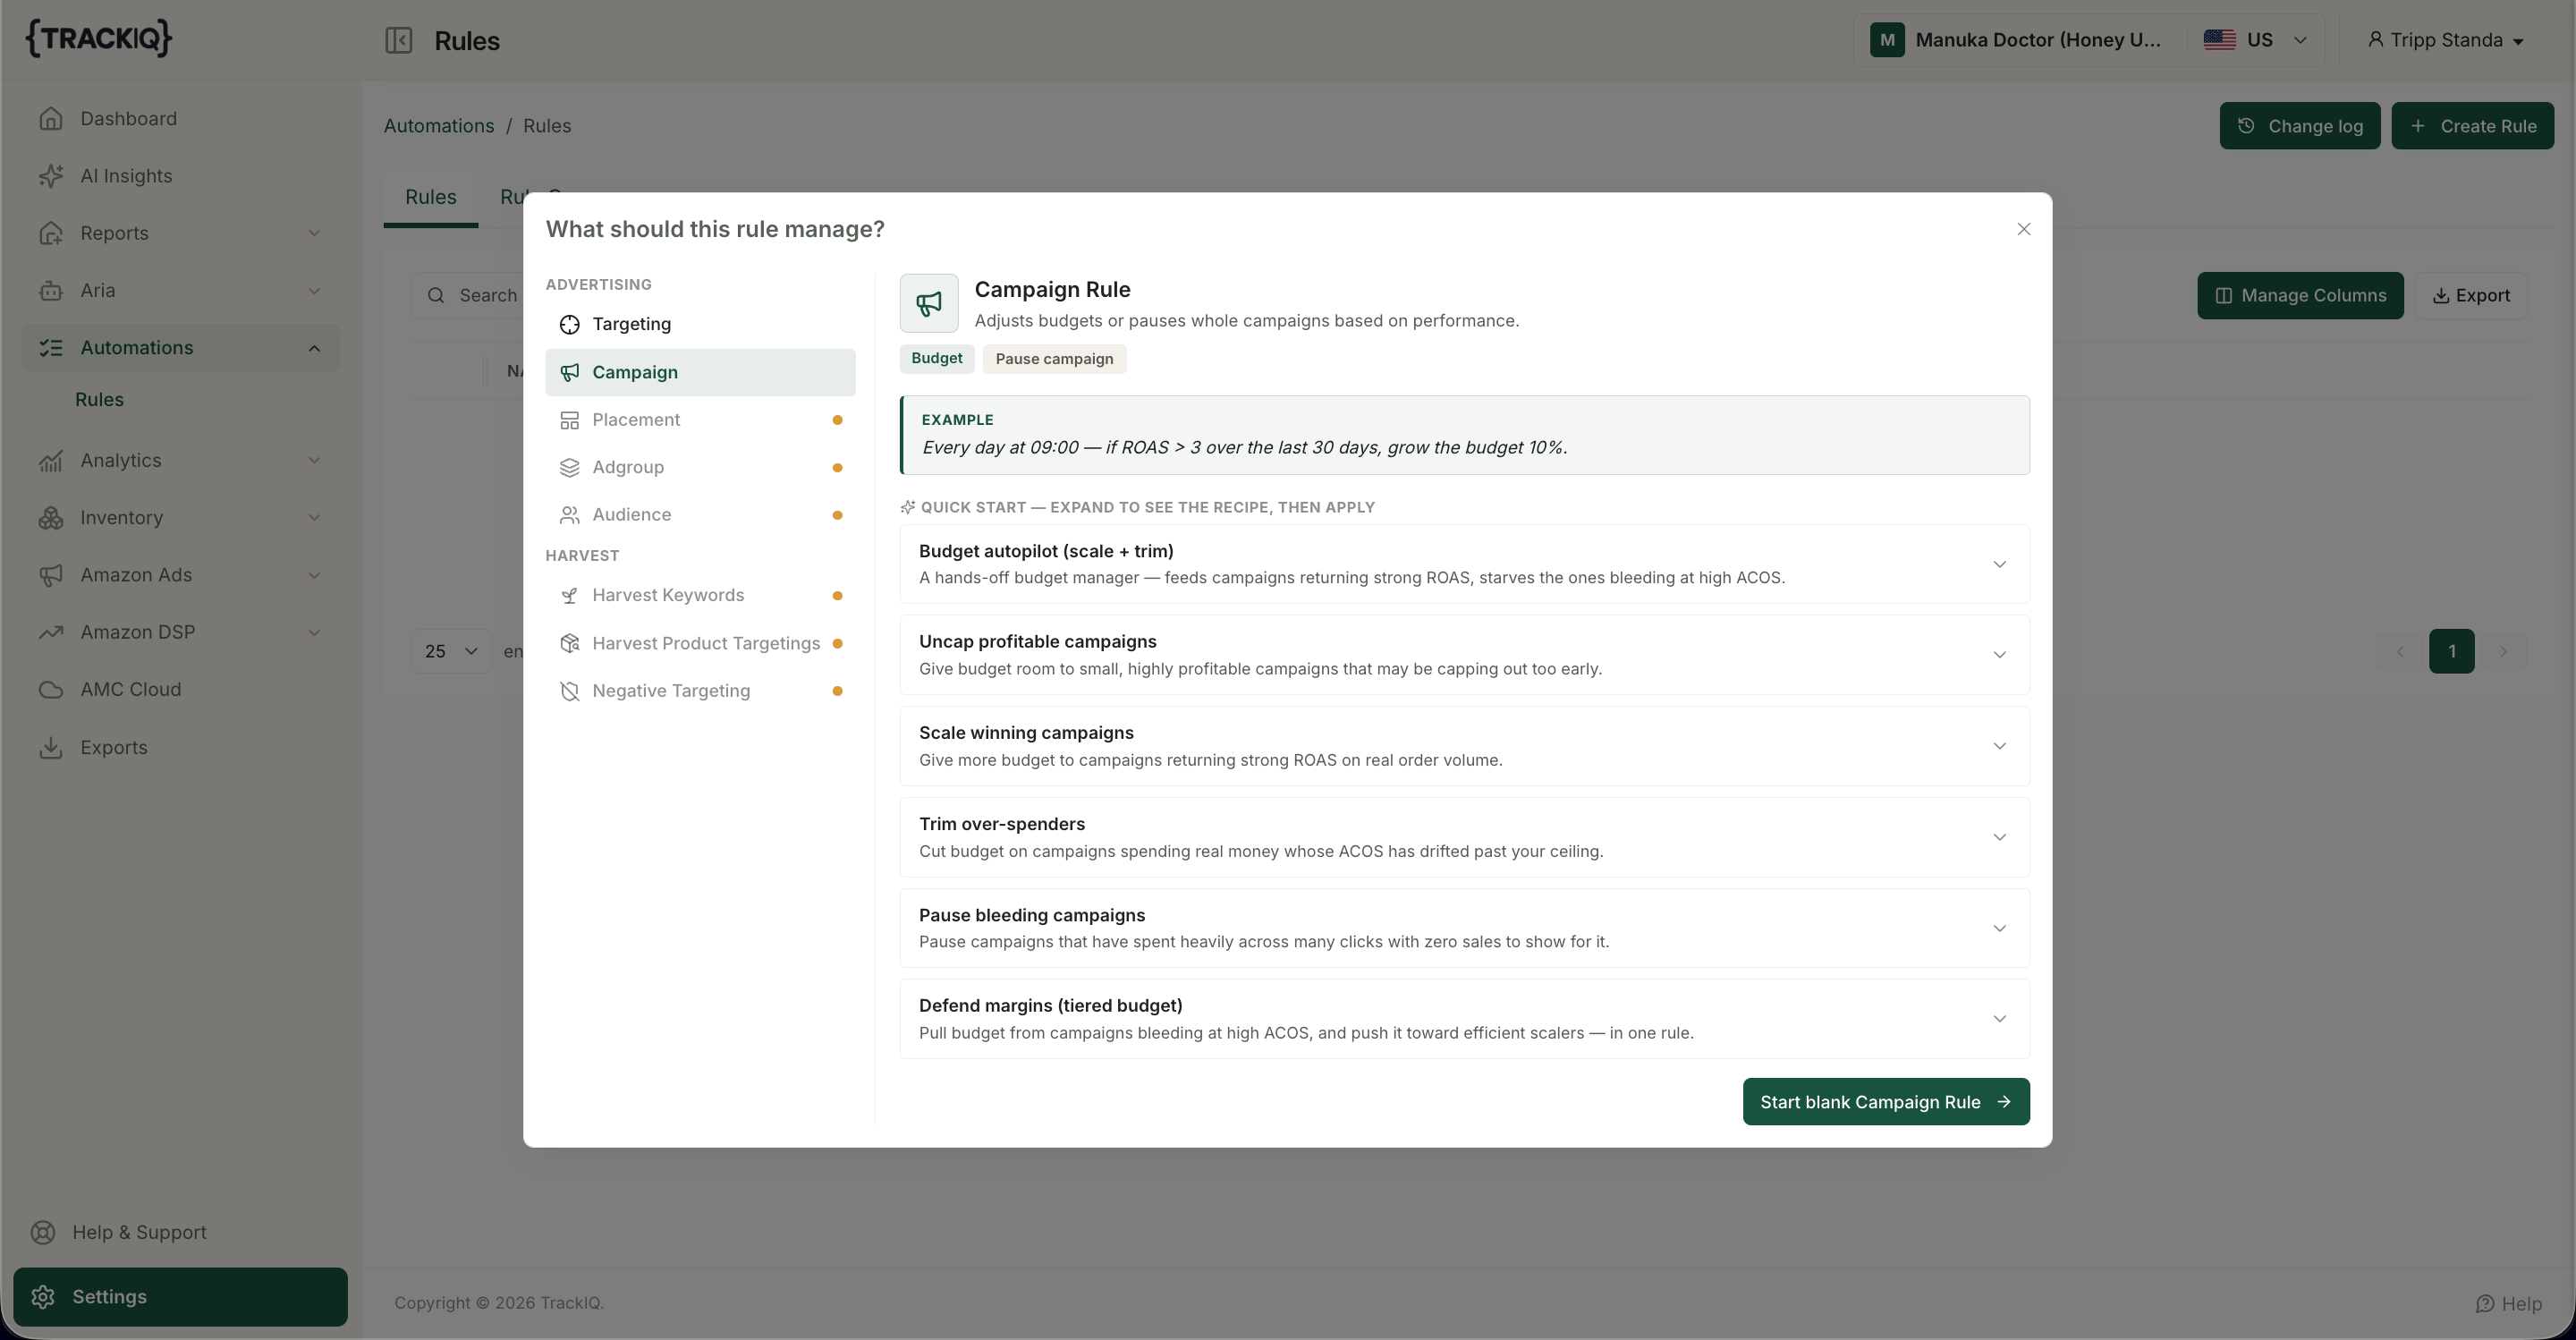
Task: Switch to the Rules tab
Action: pyautogui.click(x=431, y=197)
